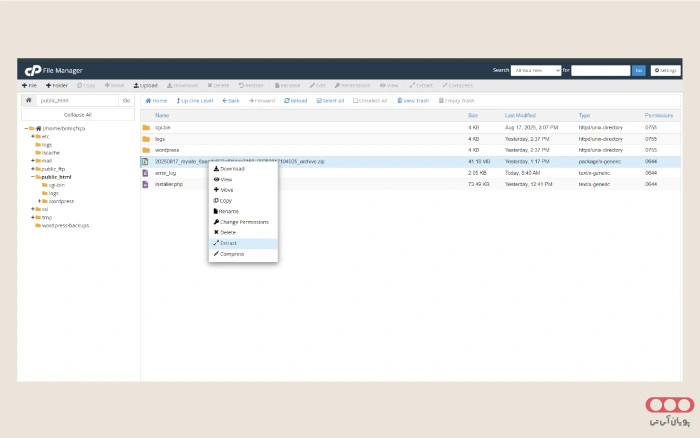Screen dimensions: 700x438
Task: Click the Rename toolbar button
Action: (x=288, y=85)
